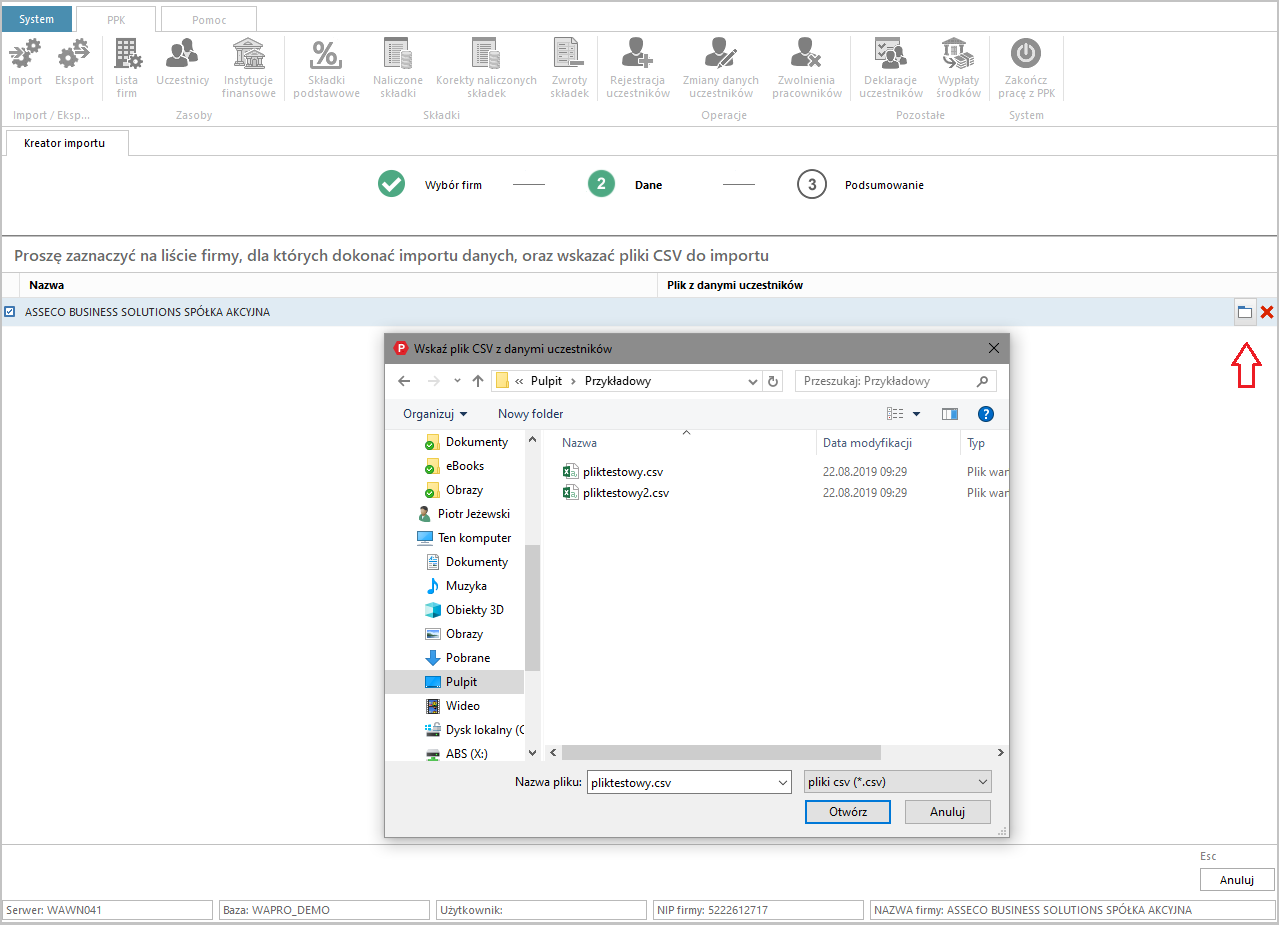Open Instytucje finansowe ribbon icon
Screen dimensions: 1279x925
[x=248, y=68]
